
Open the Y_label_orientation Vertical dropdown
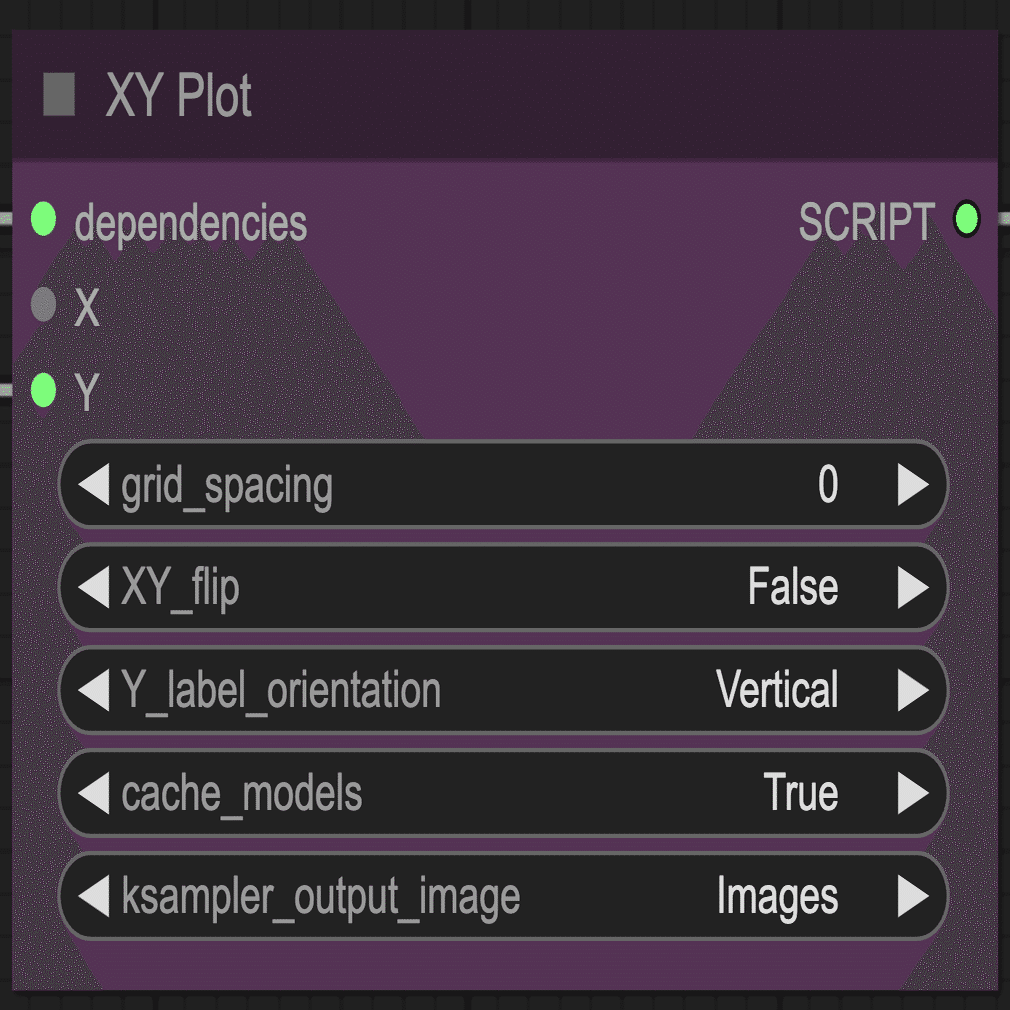503,690
